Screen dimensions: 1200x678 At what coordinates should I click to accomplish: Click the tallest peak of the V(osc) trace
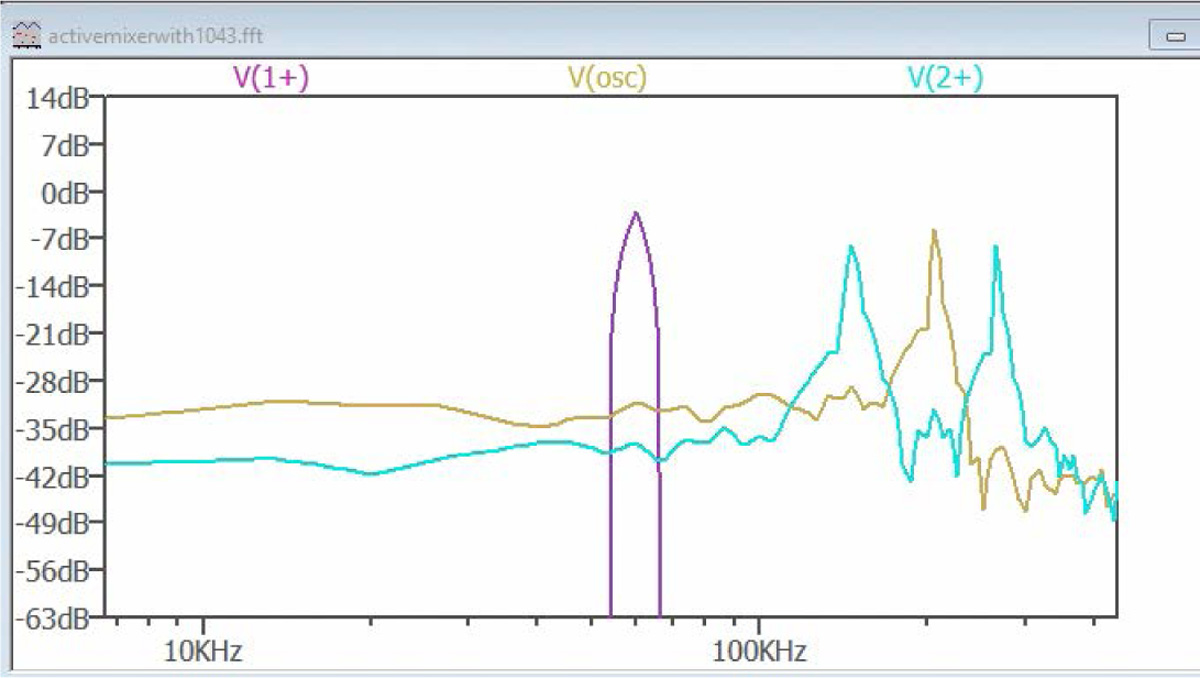pos(934,231)
